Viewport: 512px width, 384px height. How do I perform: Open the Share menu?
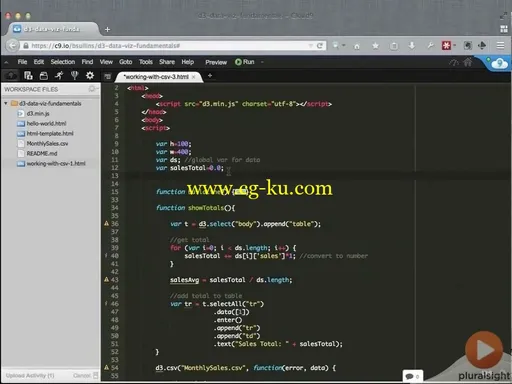[167, 62]
